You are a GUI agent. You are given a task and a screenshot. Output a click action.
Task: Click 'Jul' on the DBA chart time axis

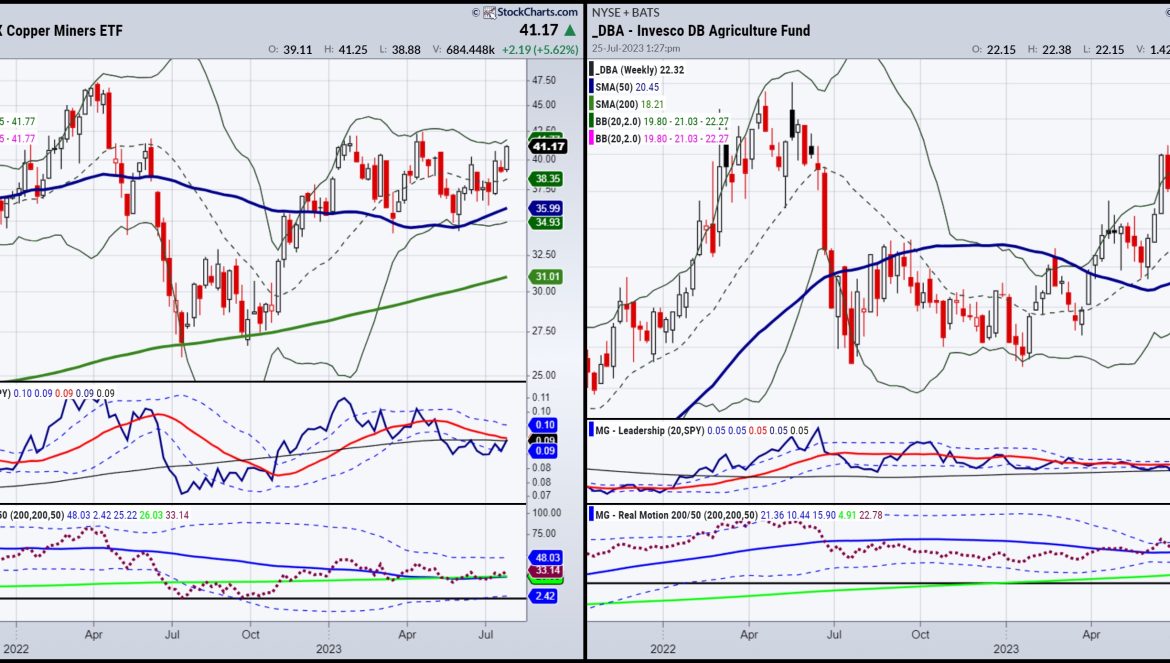tap(833, 635)
